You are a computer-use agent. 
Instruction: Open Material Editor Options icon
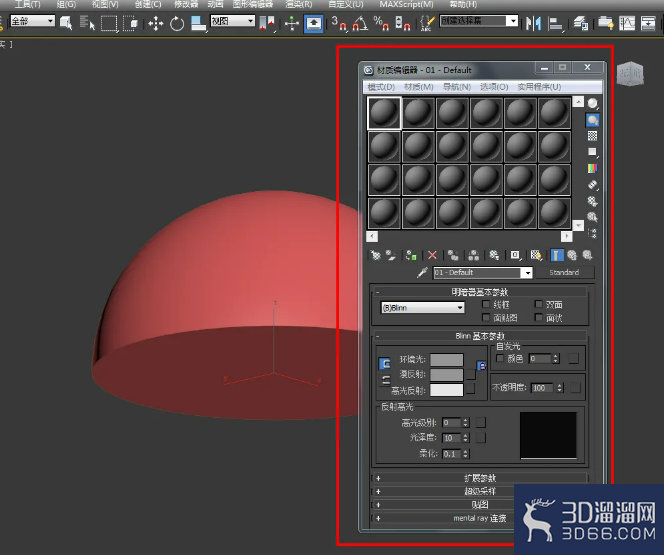coord(592,201)
